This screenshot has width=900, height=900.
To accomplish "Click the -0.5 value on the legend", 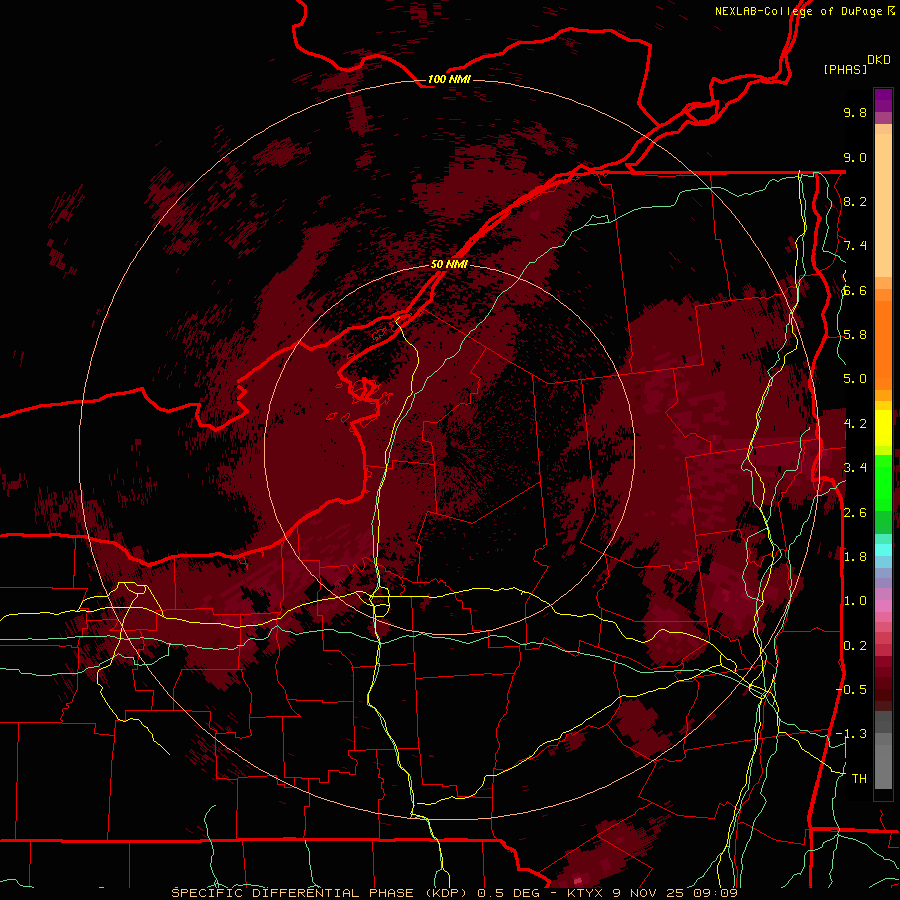I will coord(851,690).
